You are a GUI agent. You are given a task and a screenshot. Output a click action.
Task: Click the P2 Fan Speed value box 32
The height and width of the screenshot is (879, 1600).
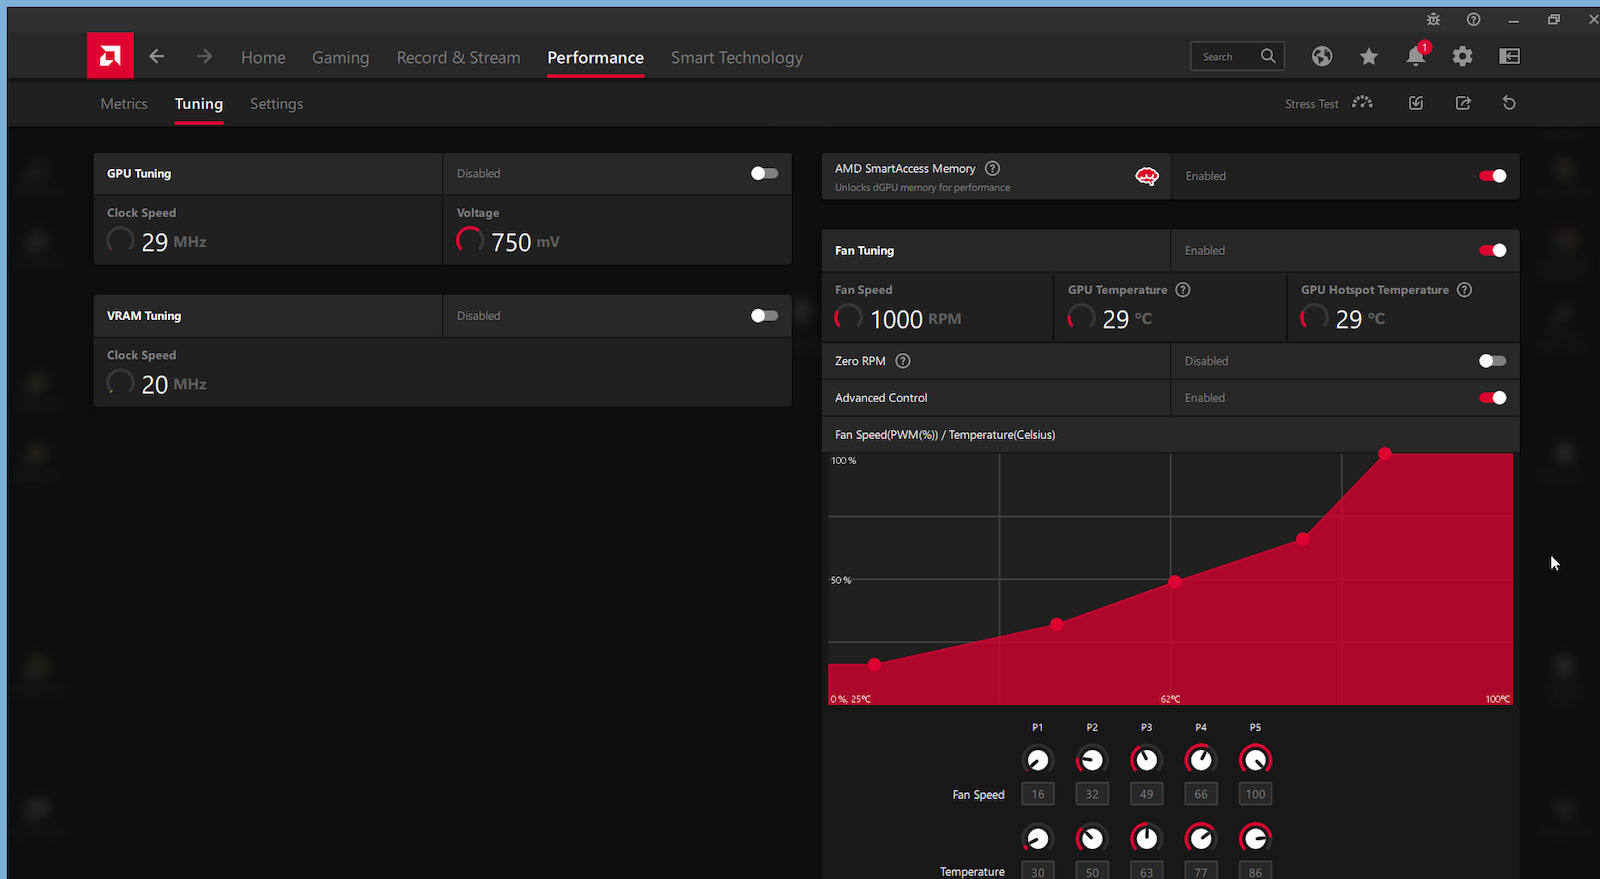[1092, 794]
